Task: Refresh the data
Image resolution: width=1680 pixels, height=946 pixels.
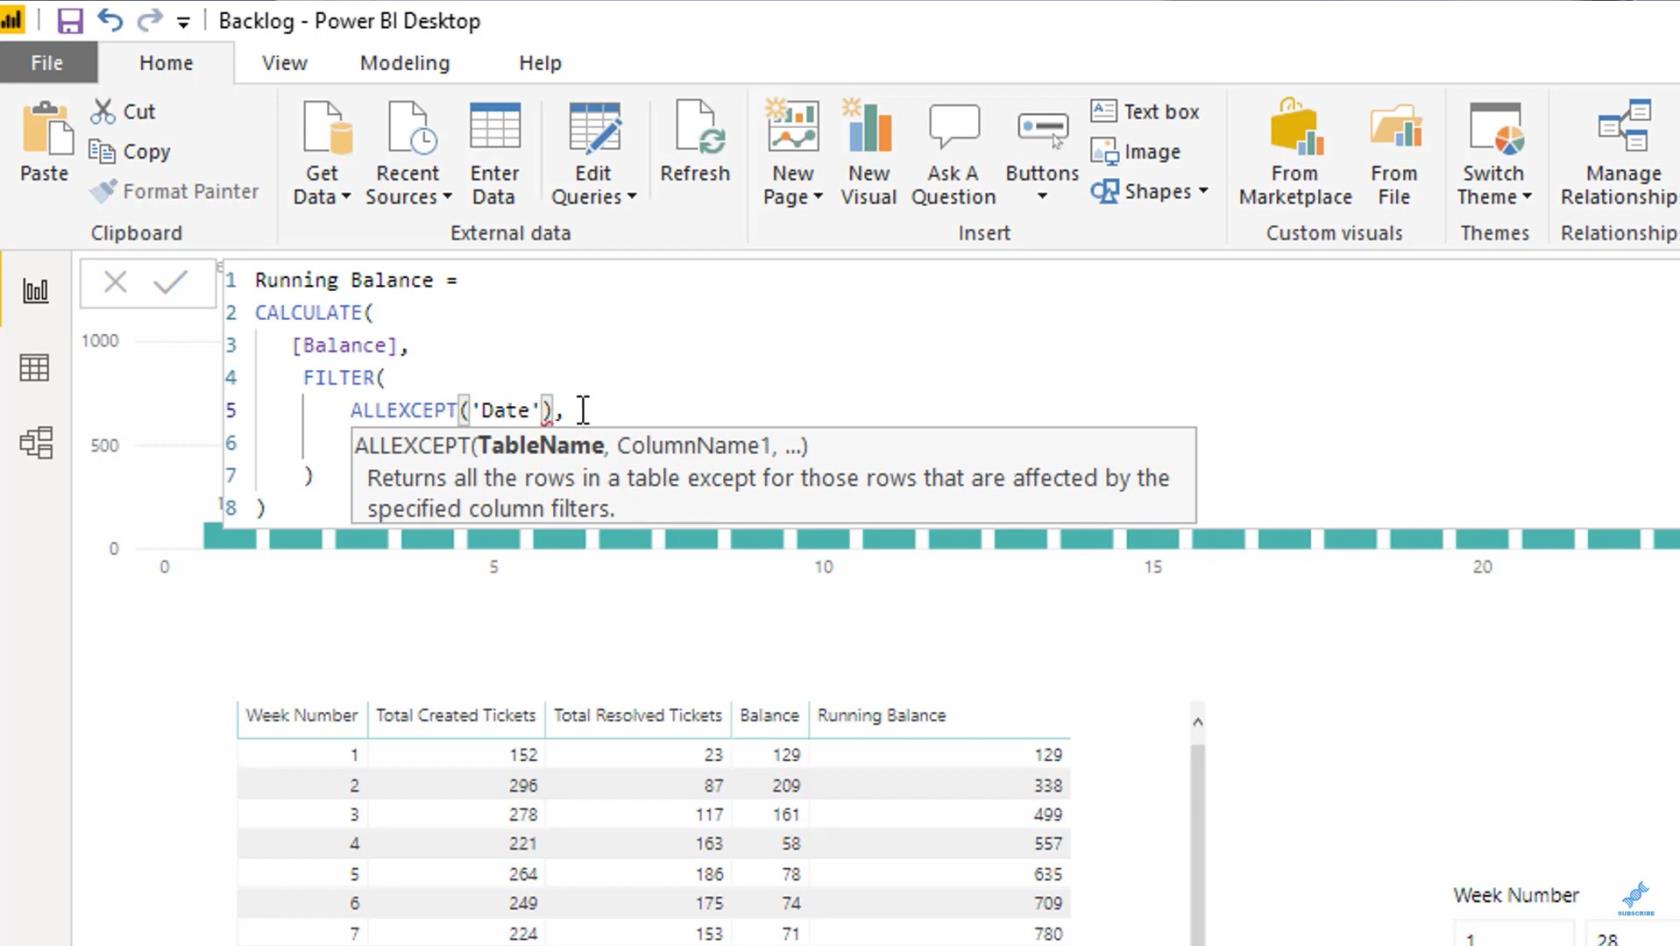Action: (x=695, y=142)
